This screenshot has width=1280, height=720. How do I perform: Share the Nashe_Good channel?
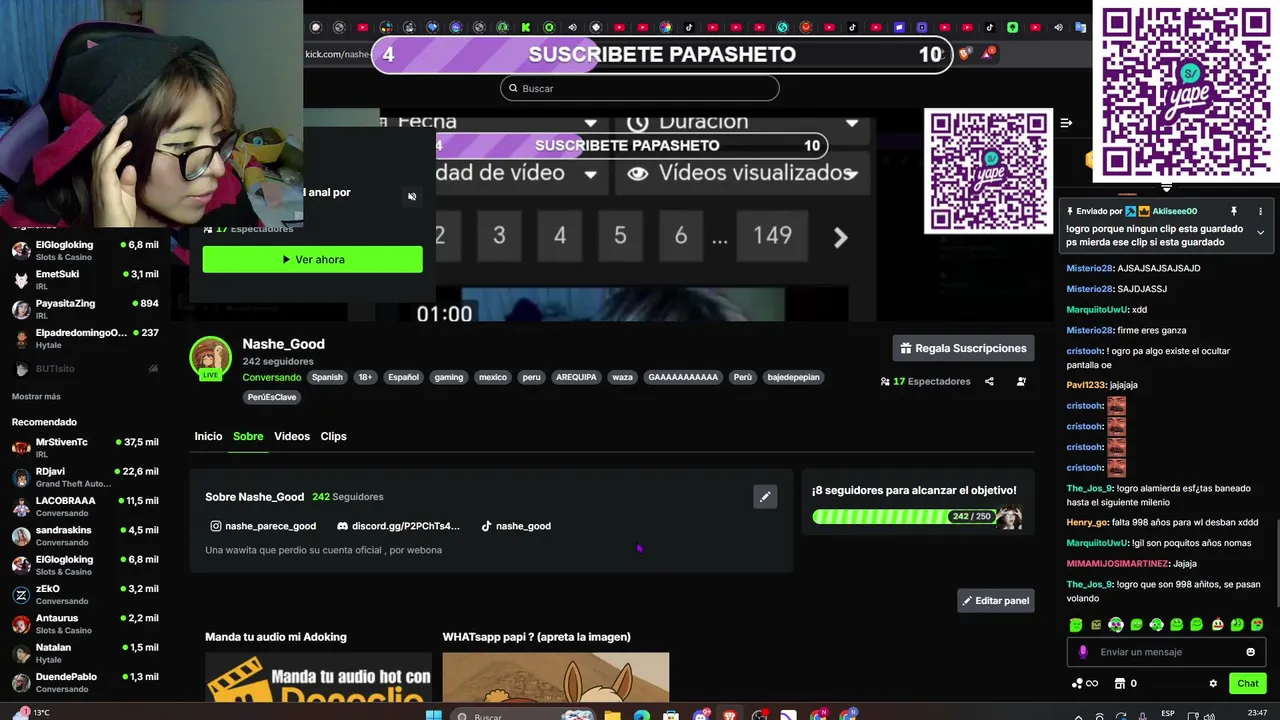coord(989,381)
